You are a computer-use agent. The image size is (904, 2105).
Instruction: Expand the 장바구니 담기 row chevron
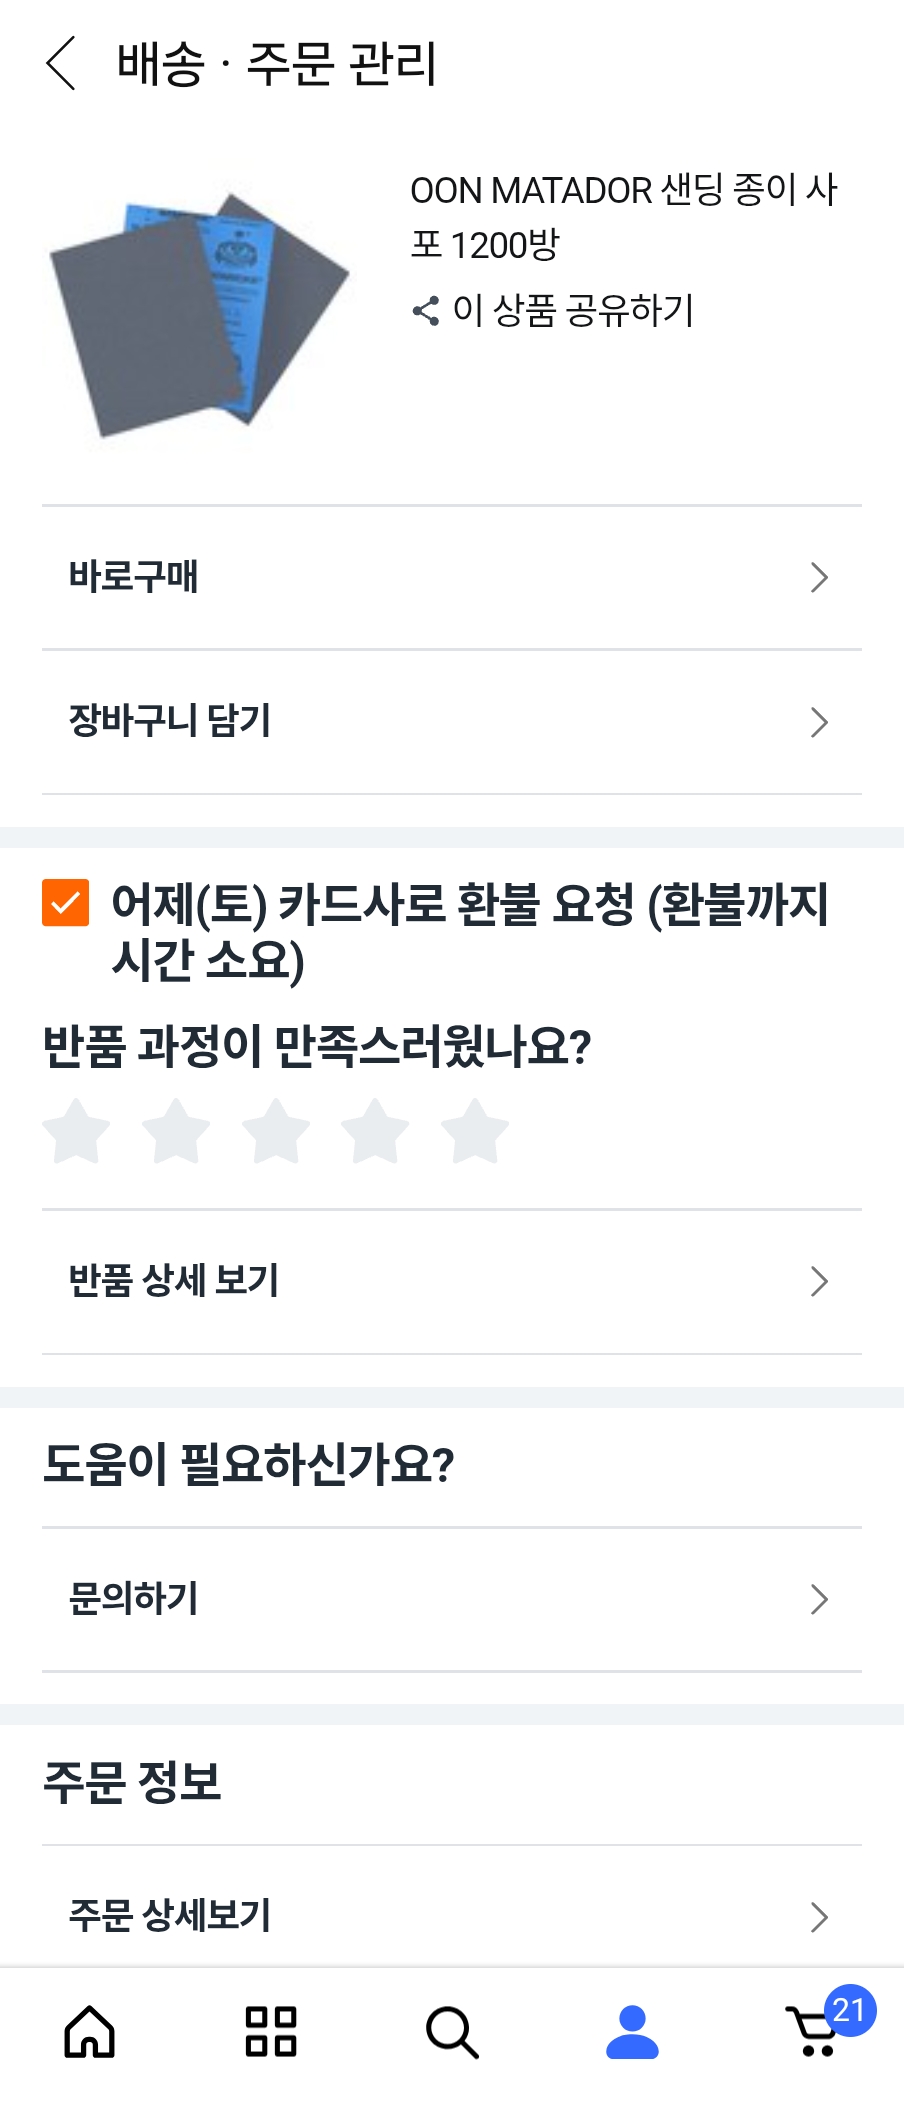[x=819, y=722]
